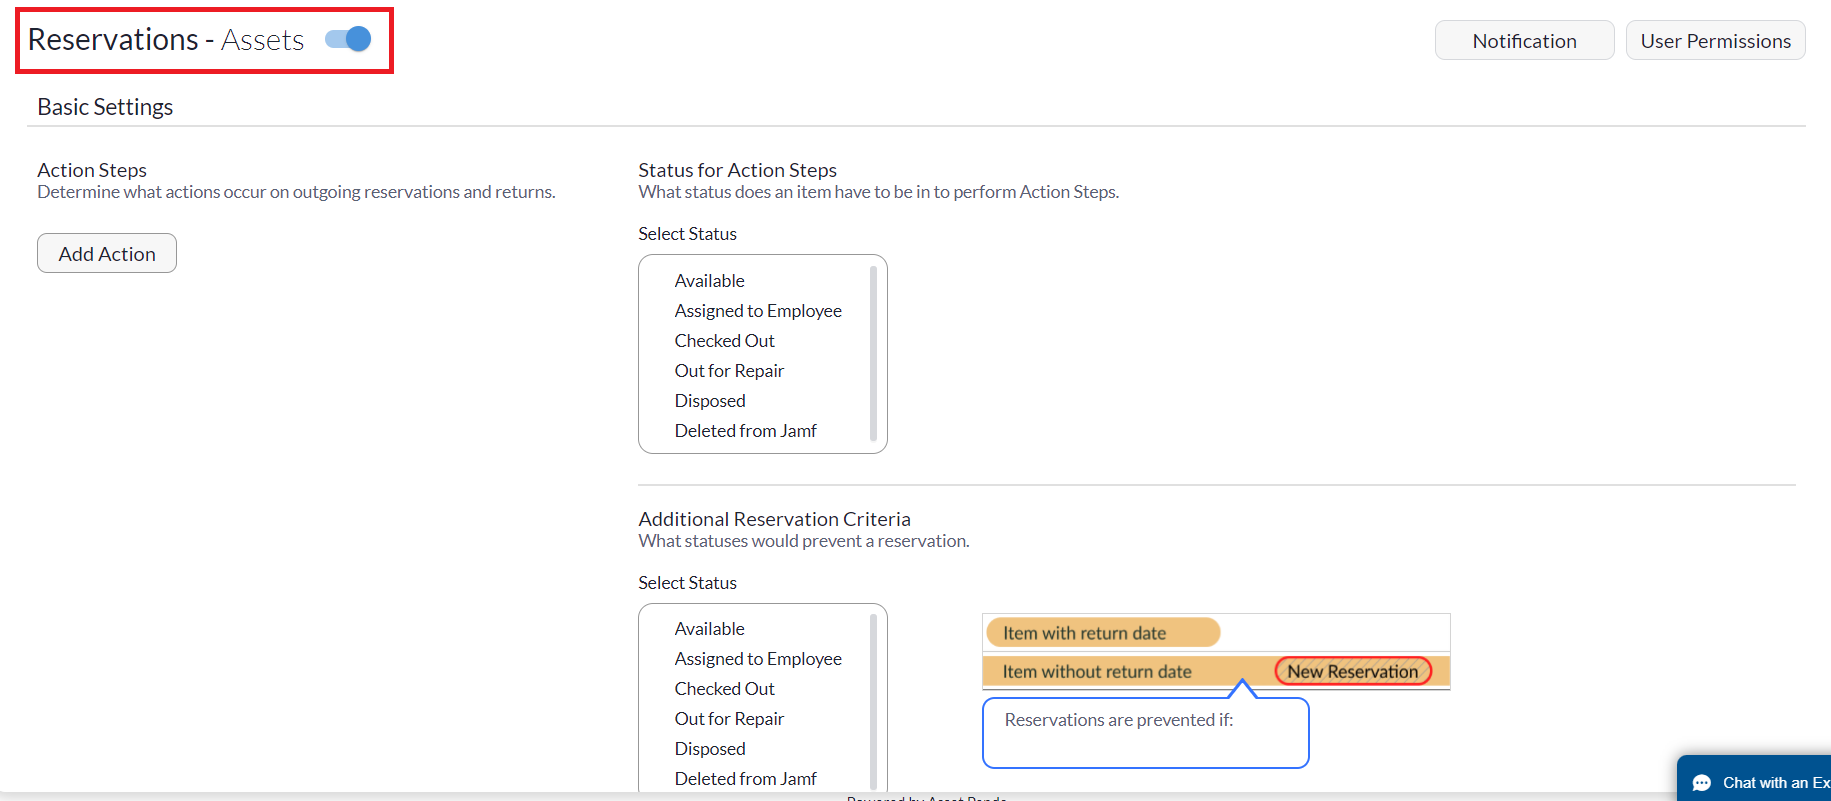The height and width of the screenshot is (801, 1831).
Task: Click the Add Action button
Action: pyautogui.click(x=107, y=253)
